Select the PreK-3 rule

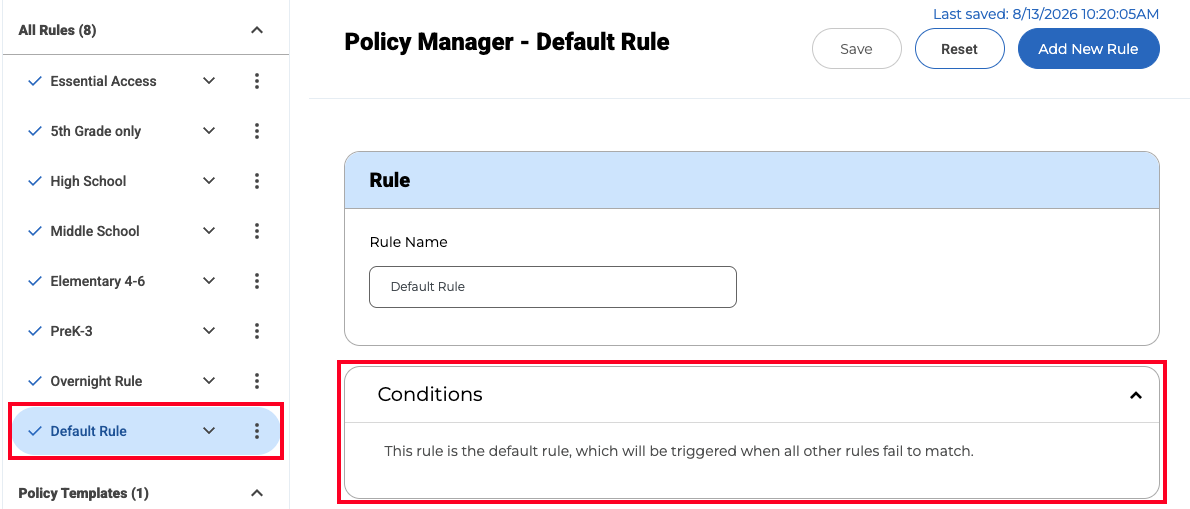coord(71,331)
